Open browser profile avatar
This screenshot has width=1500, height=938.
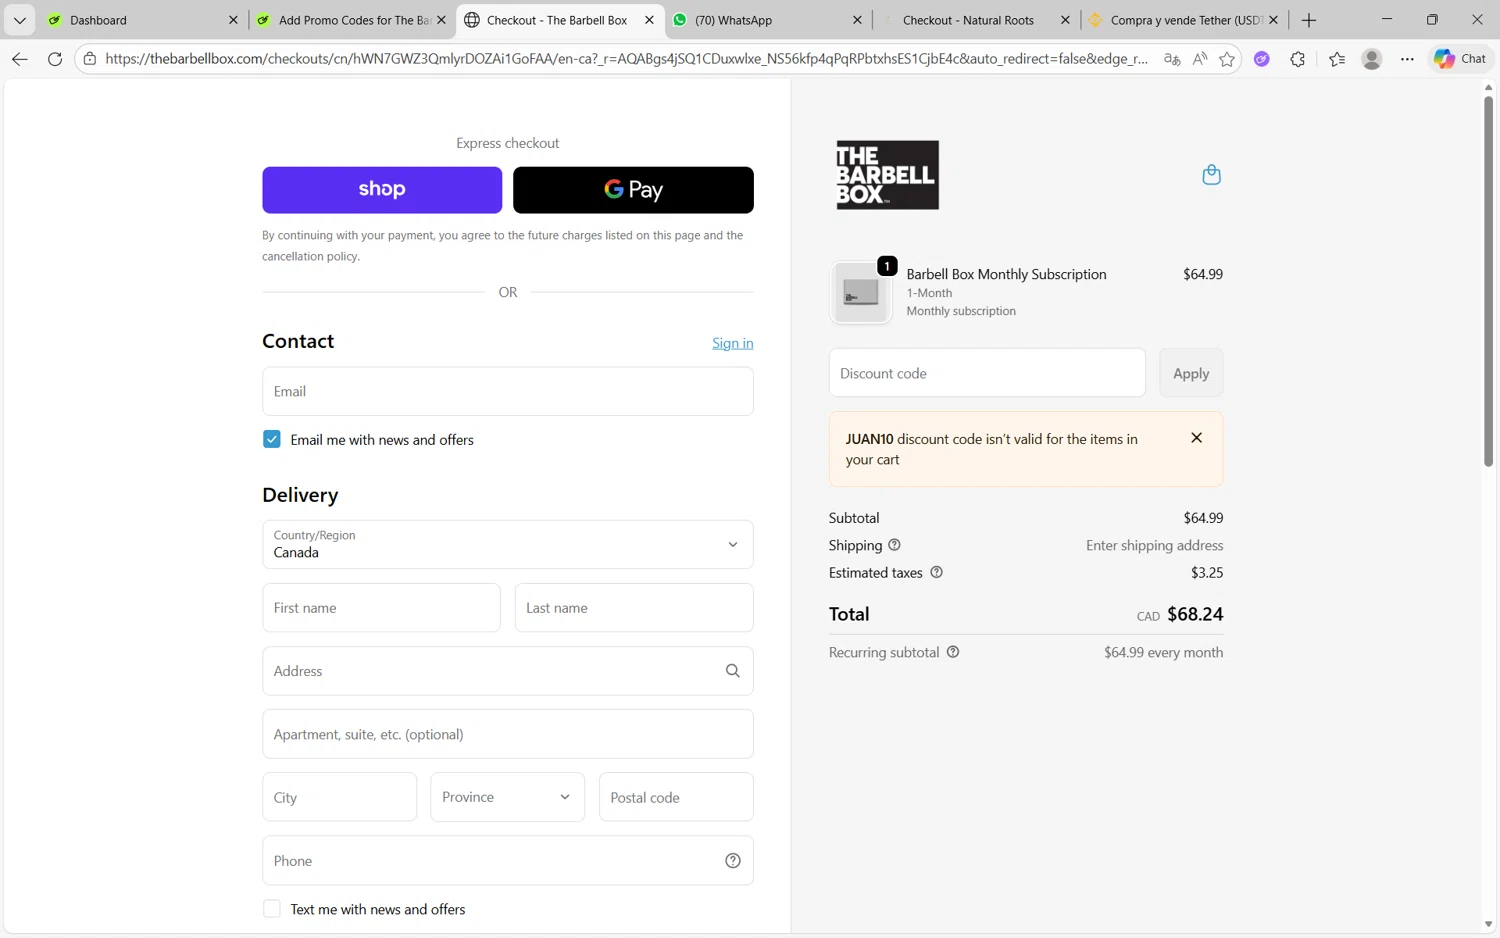(x=1372, y=59)
